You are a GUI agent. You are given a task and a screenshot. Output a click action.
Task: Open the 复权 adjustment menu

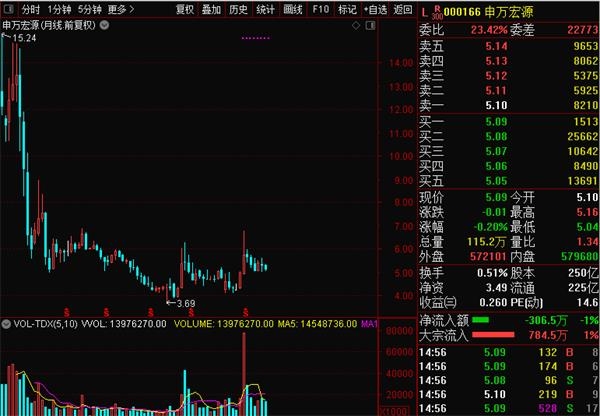coord(185,9)
